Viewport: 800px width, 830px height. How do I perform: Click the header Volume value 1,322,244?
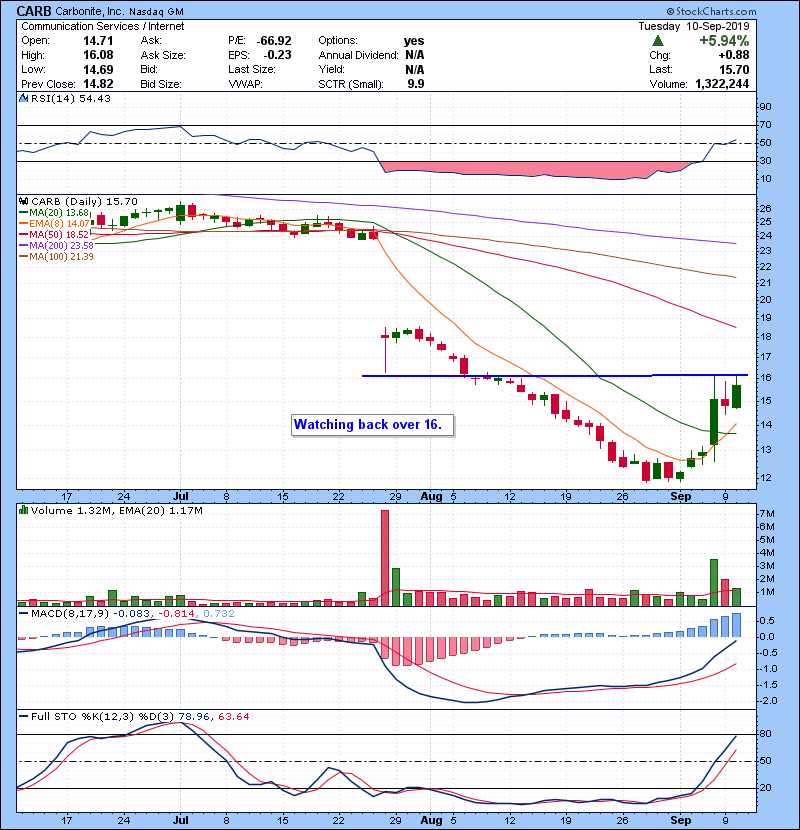coord(722,84)
